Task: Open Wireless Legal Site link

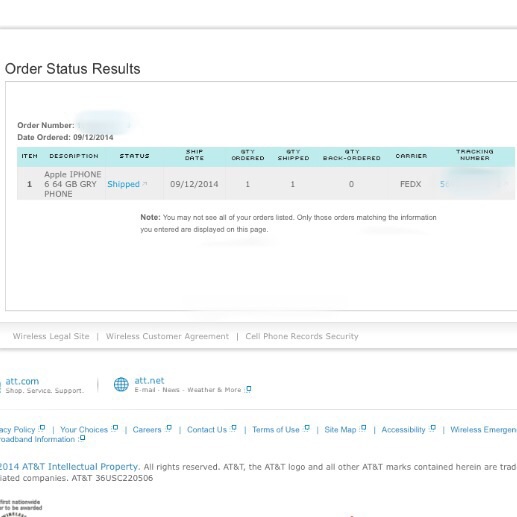Action: [x=51, y=336]
